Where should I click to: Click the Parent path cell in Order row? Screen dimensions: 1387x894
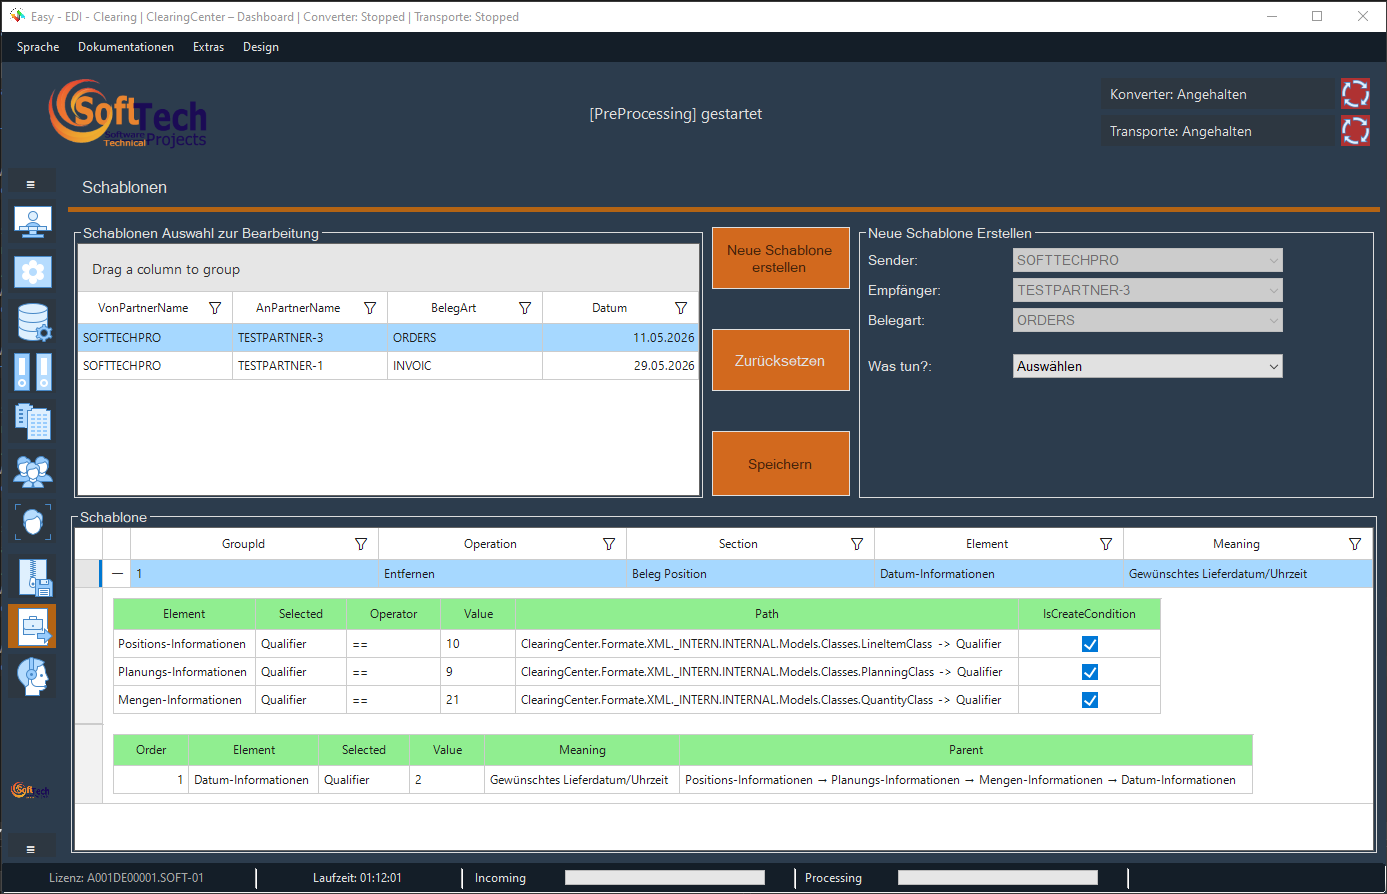click(966, 780)
